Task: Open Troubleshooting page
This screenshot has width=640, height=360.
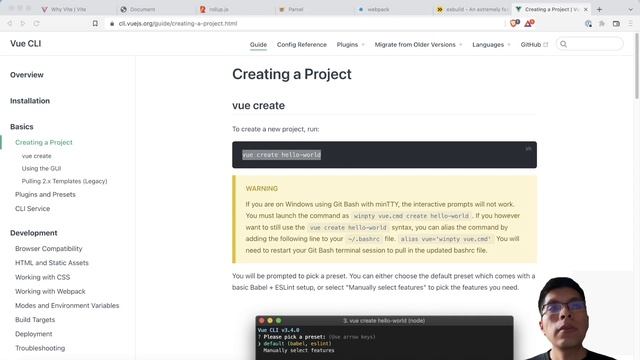Action: [x=40, y=348]
